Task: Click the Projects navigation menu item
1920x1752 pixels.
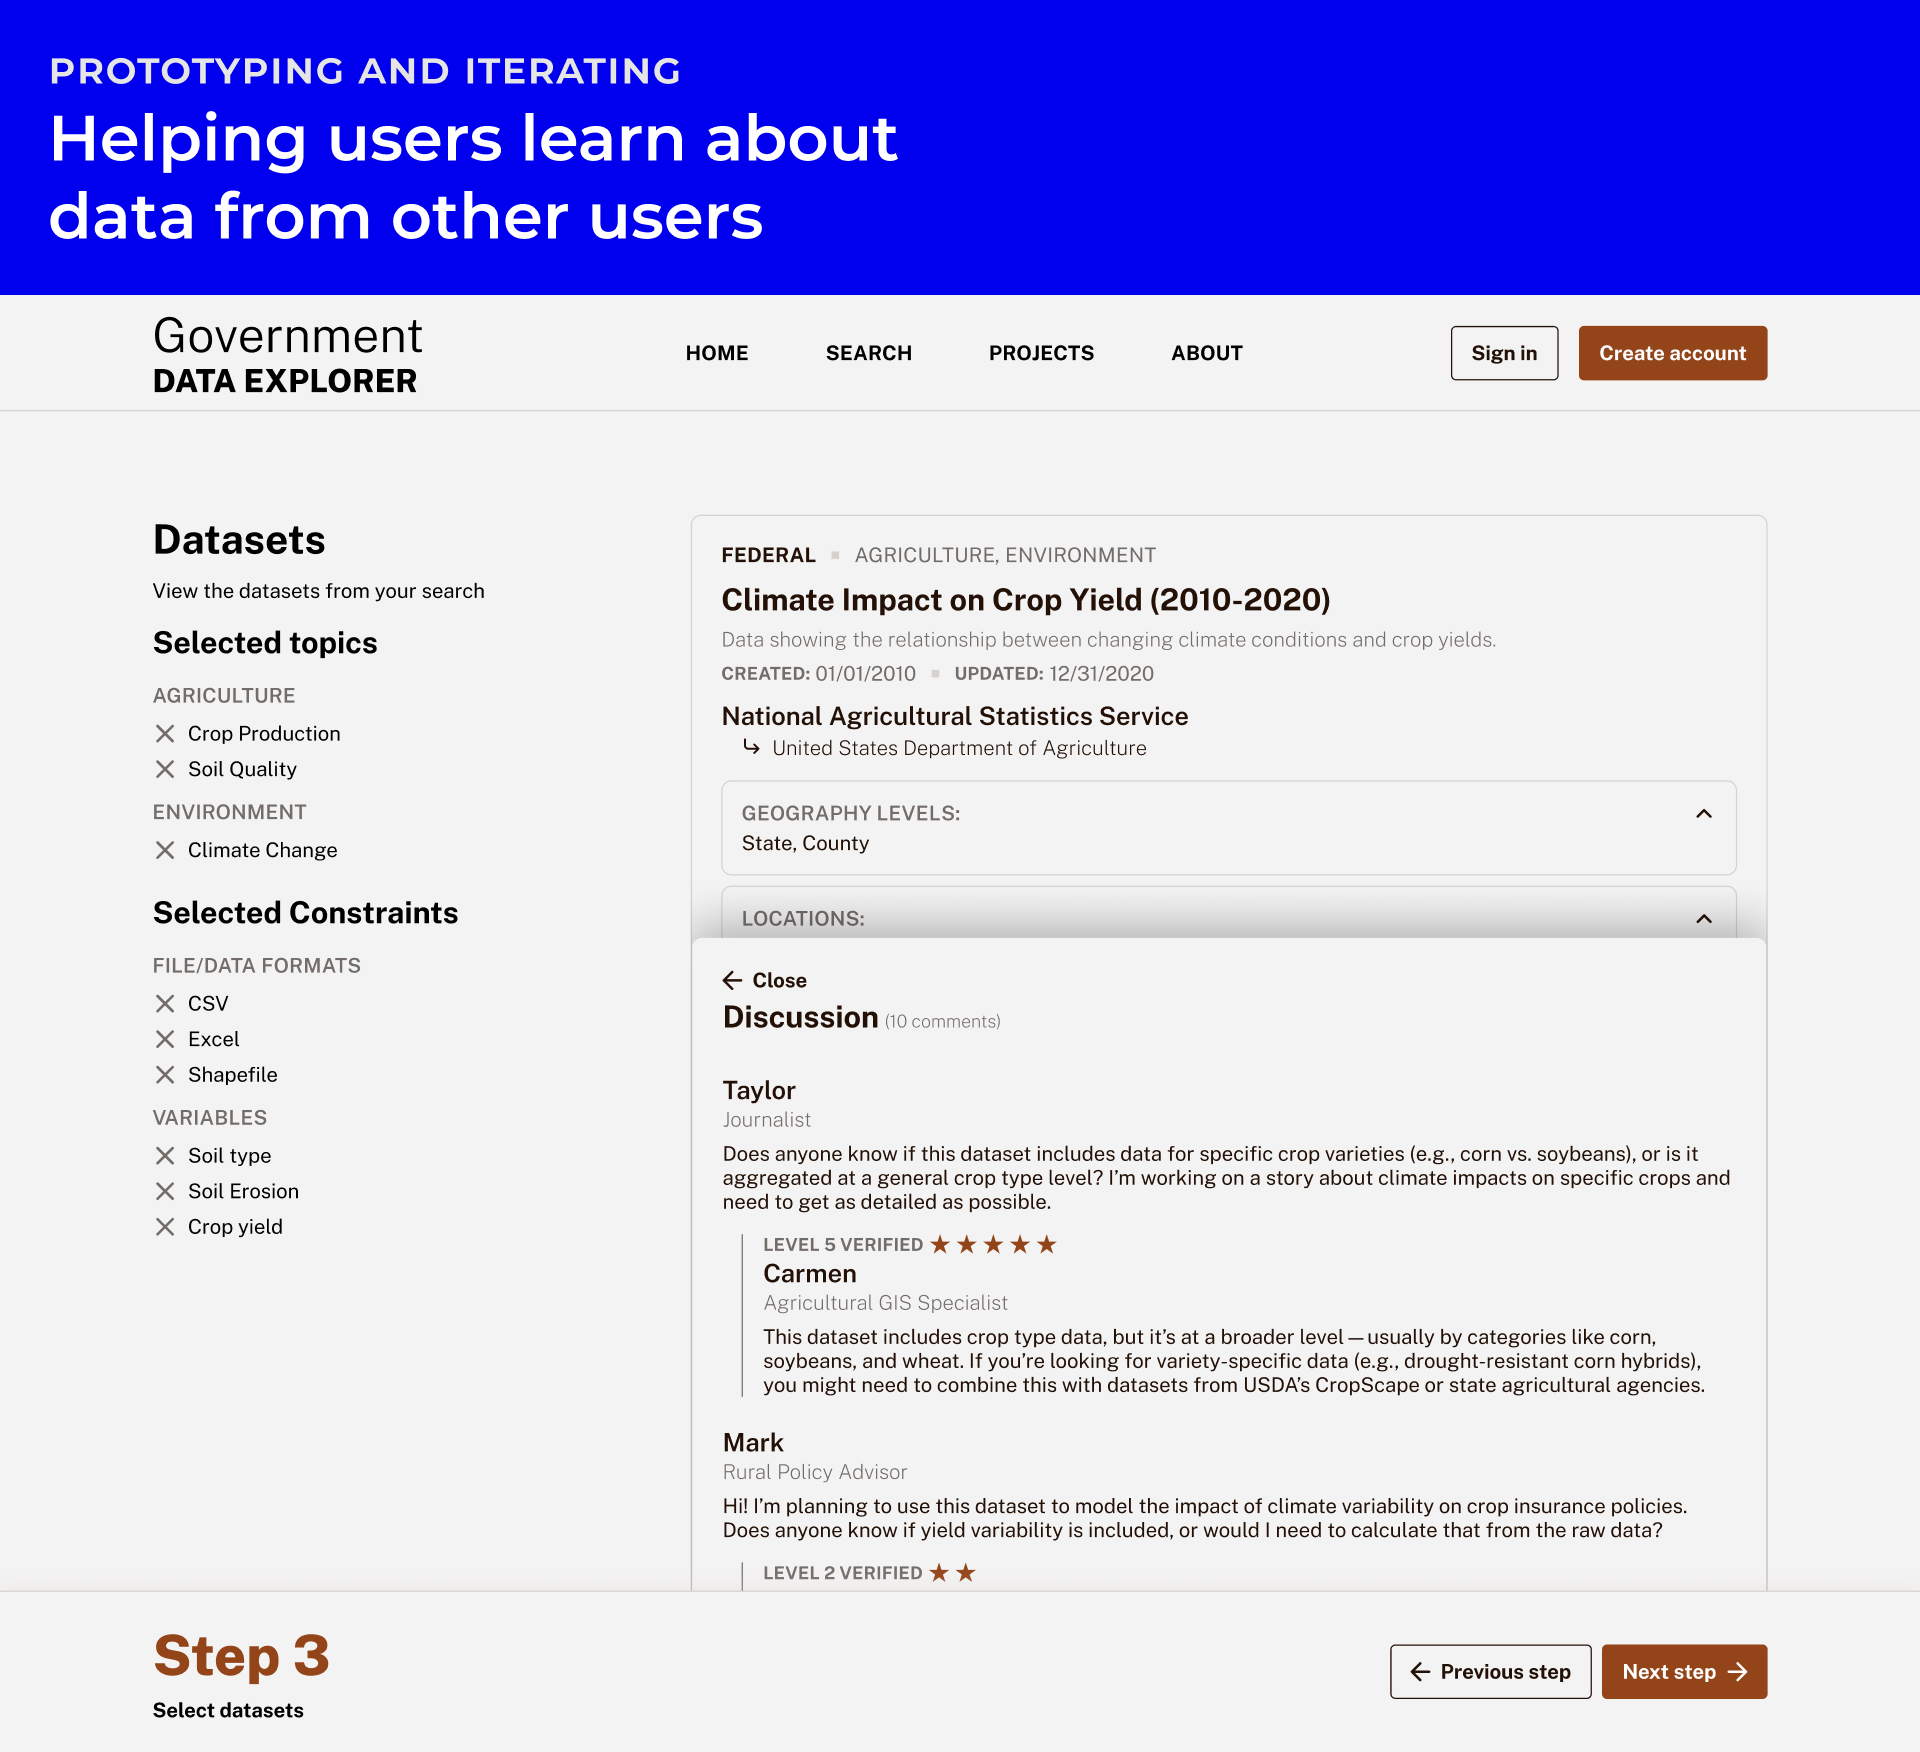Action: click(1040, 353)
